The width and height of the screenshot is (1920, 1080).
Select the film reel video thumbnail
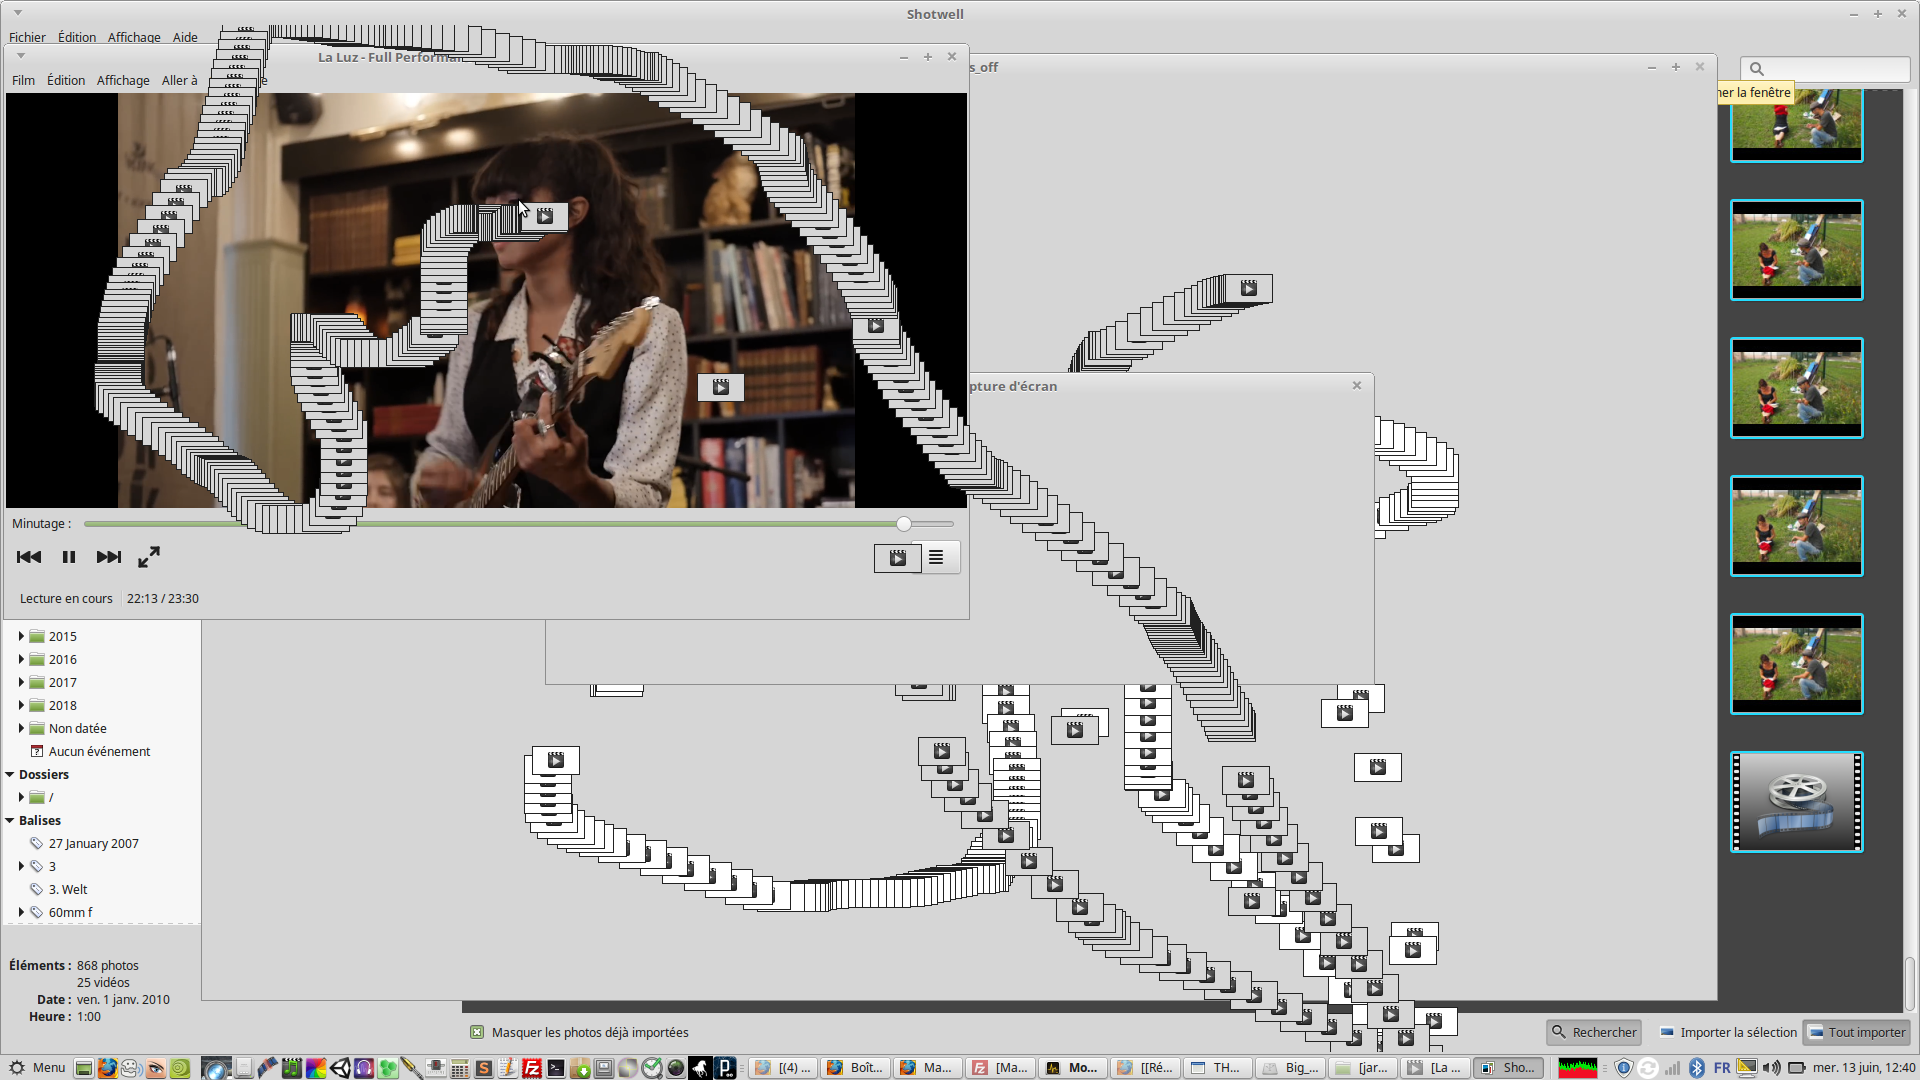(x=1796, y=802)
